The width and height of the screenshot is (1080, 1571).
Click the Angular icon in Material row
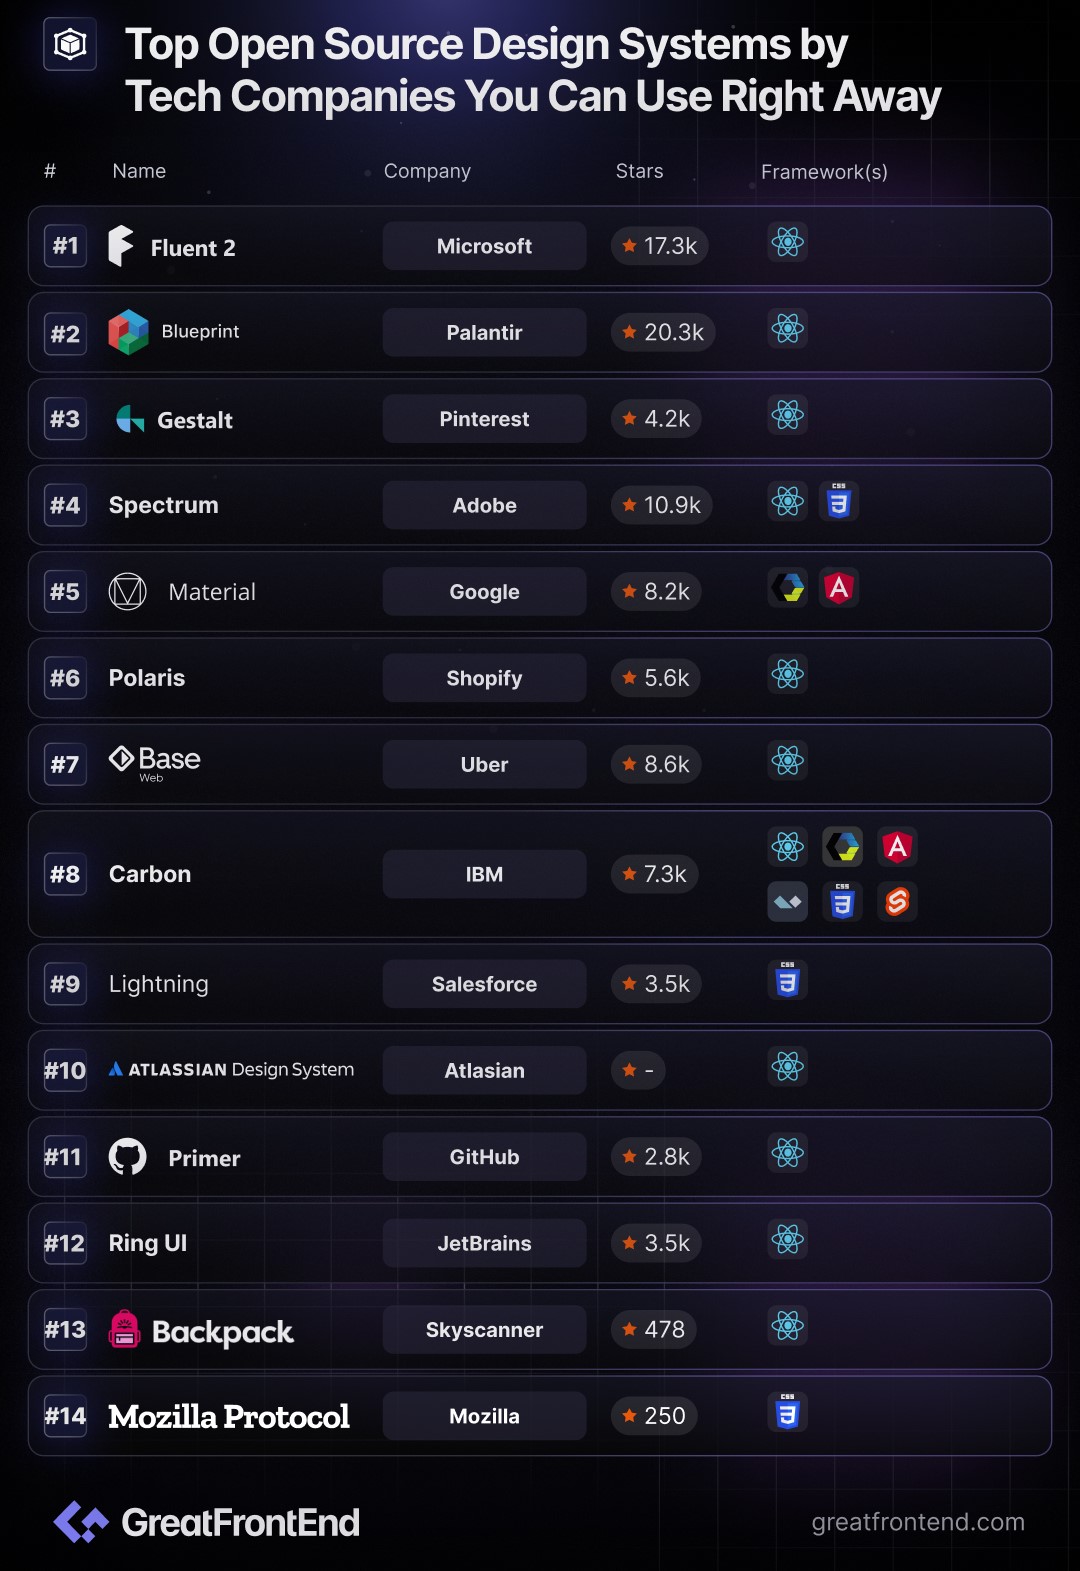839,588
